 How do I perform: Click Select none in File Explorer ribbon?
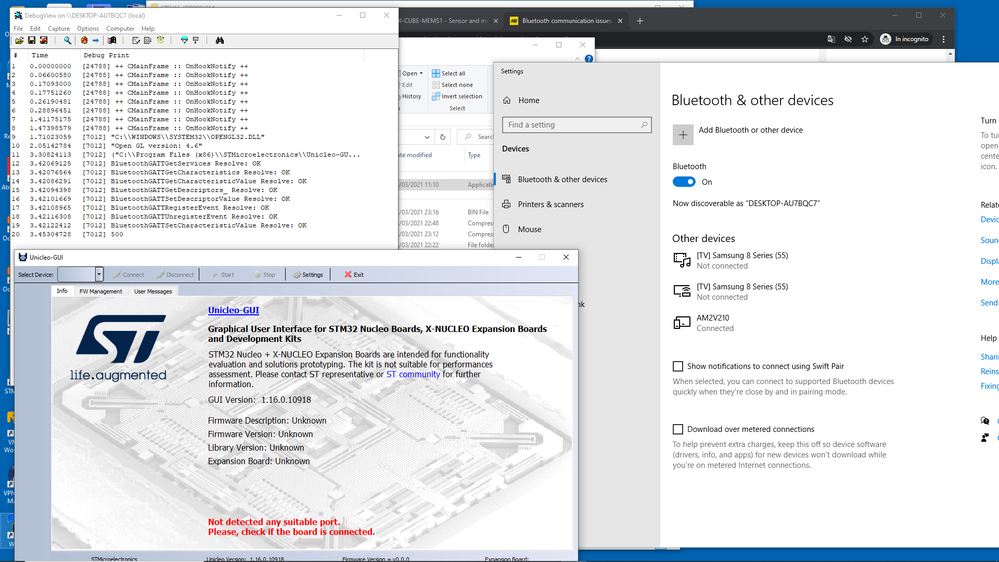452,85
